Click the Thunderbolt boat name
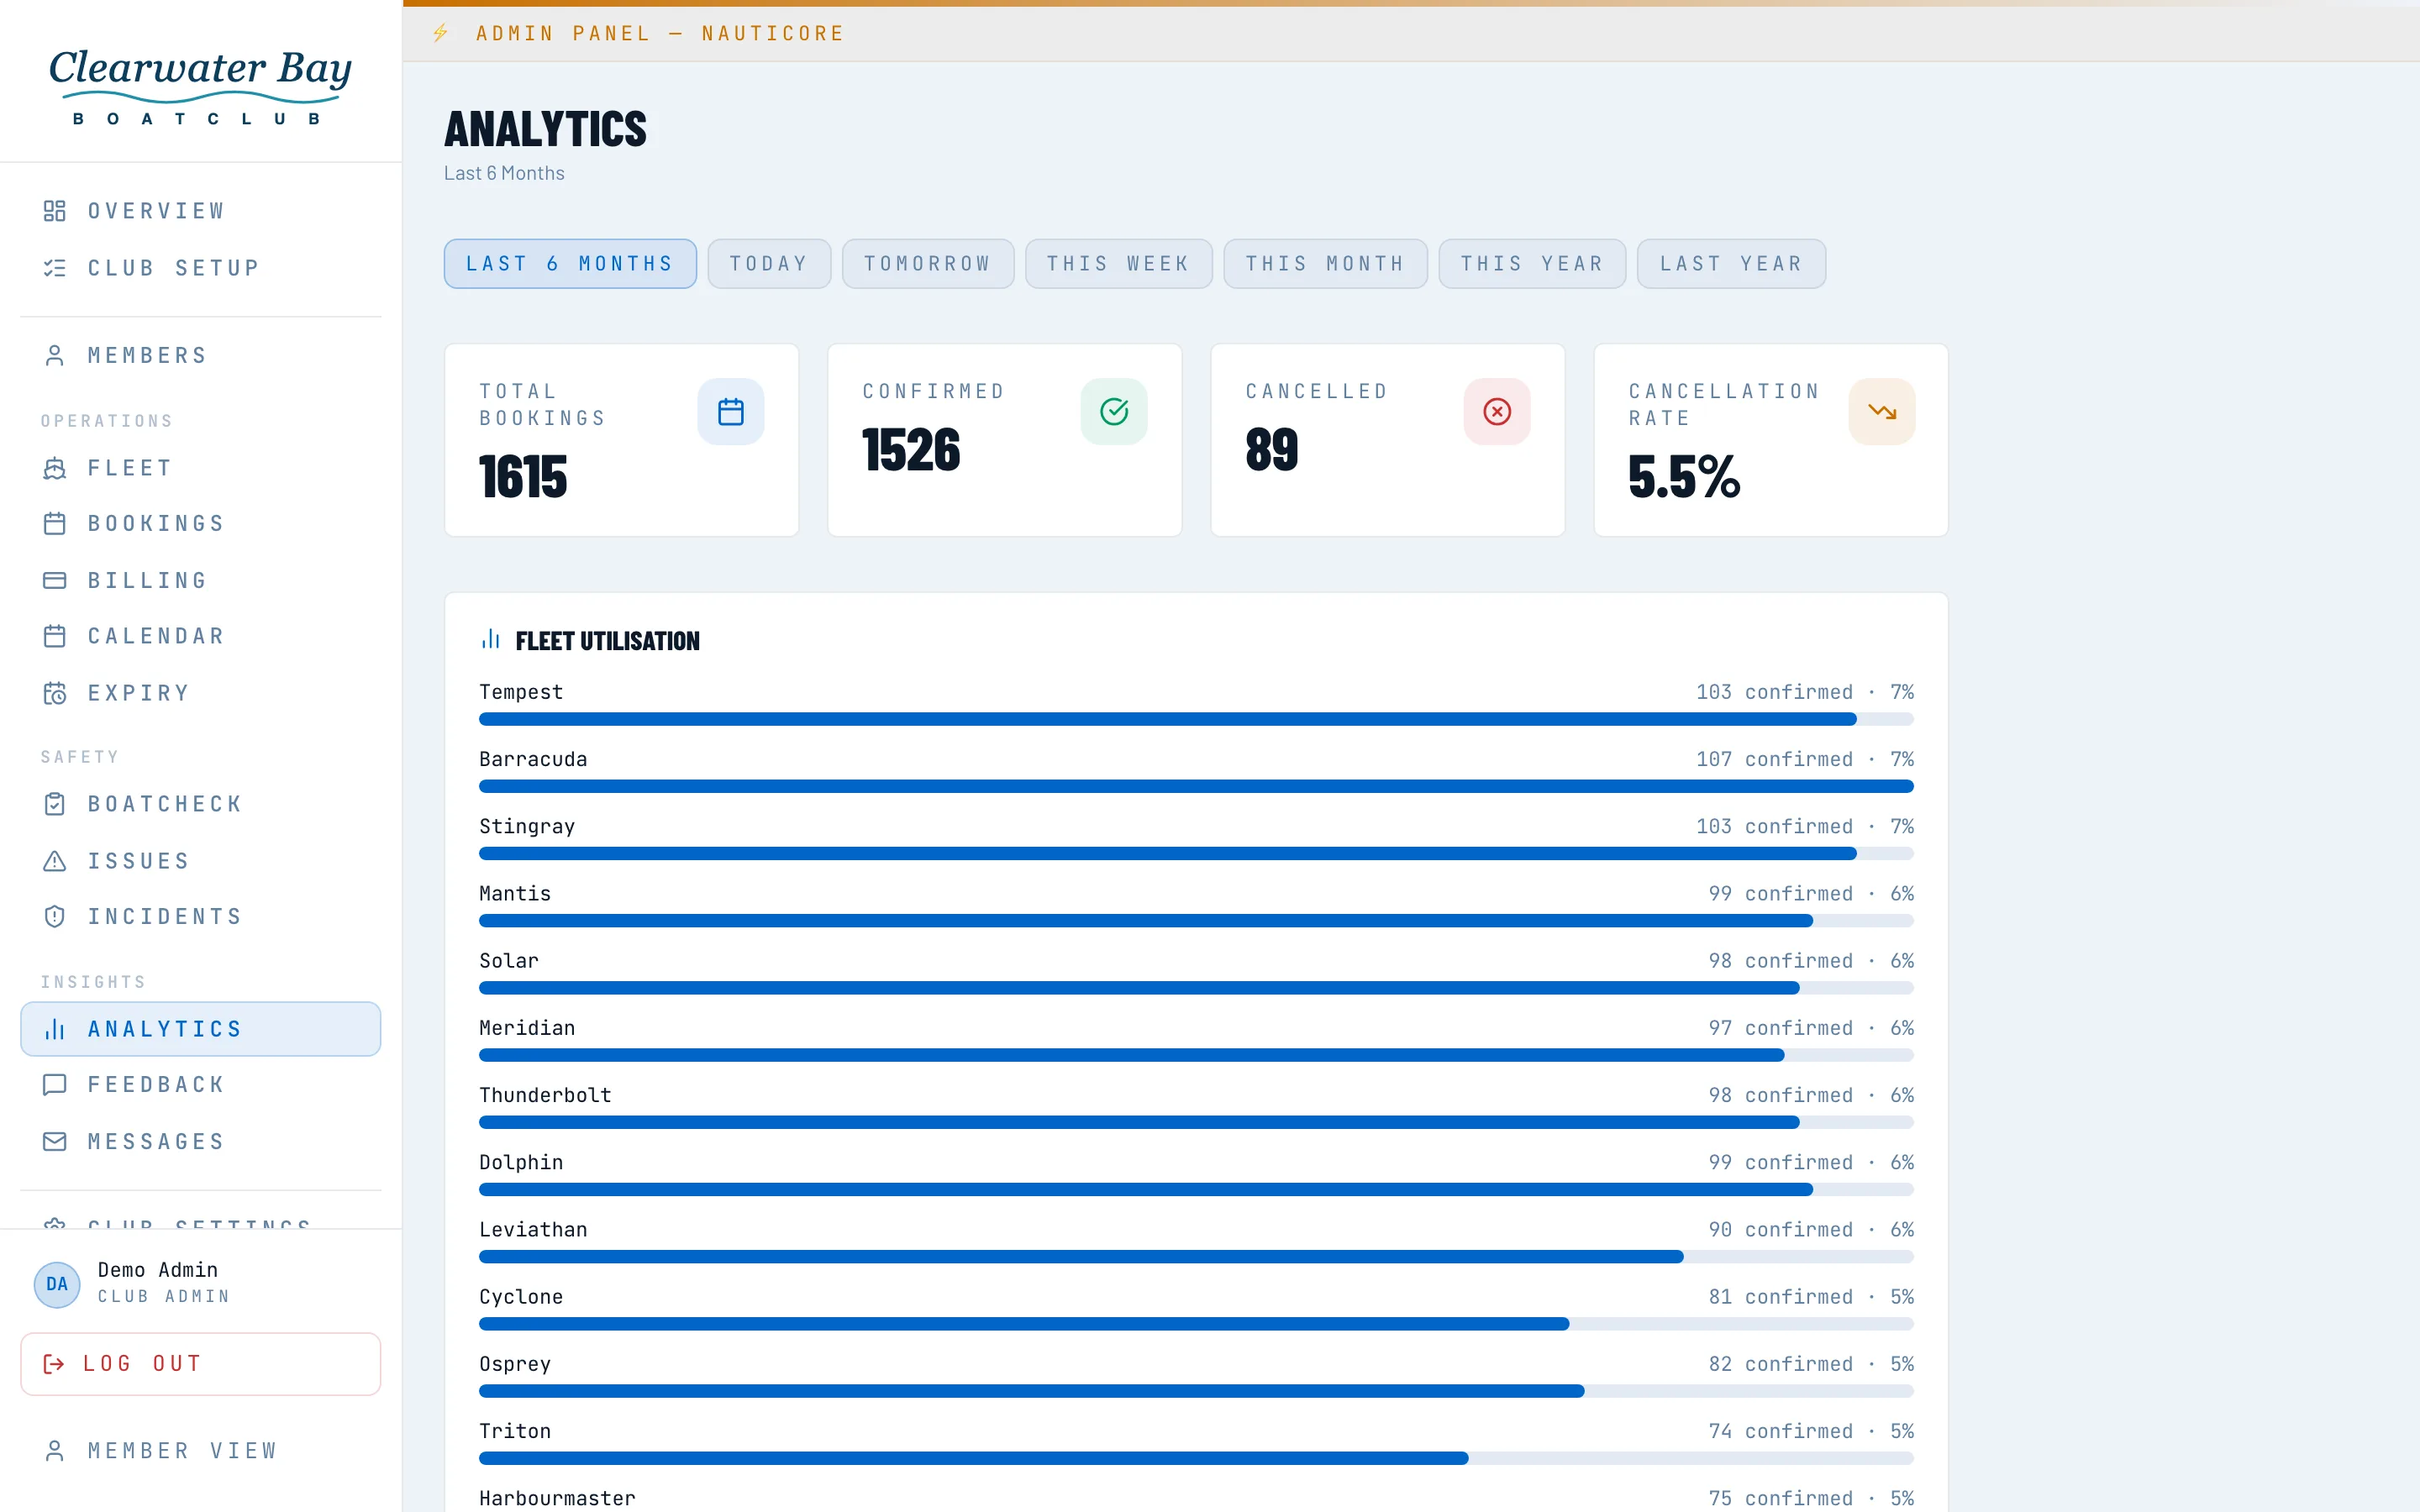The height and width of the screenshot is (1512, 2420). click(545, 1095)
